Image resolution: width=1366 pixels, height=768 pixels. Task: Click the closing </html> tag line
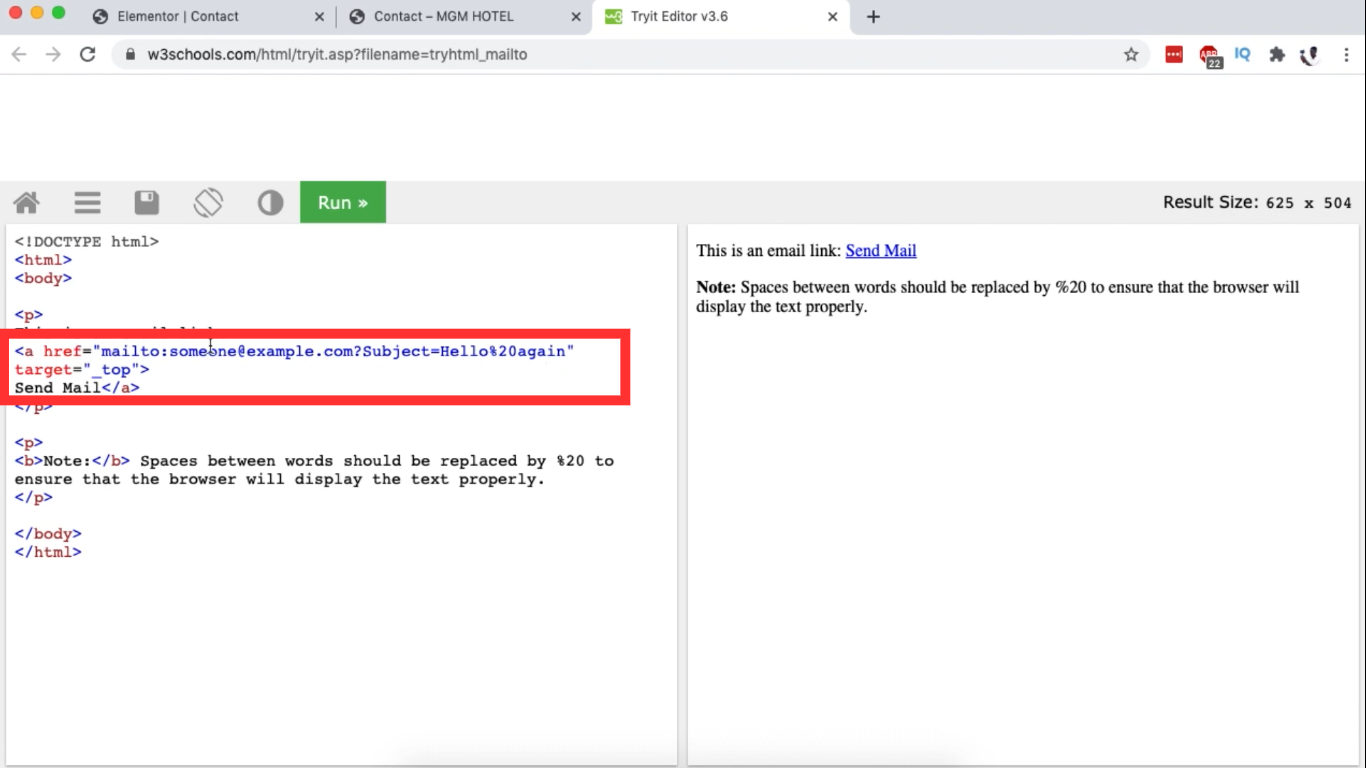(x=48, y=552)
